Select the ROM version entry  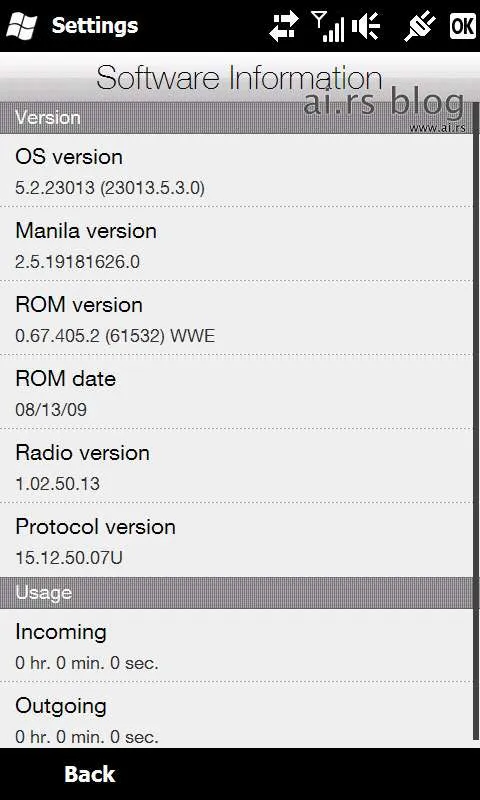pos(236,318)
